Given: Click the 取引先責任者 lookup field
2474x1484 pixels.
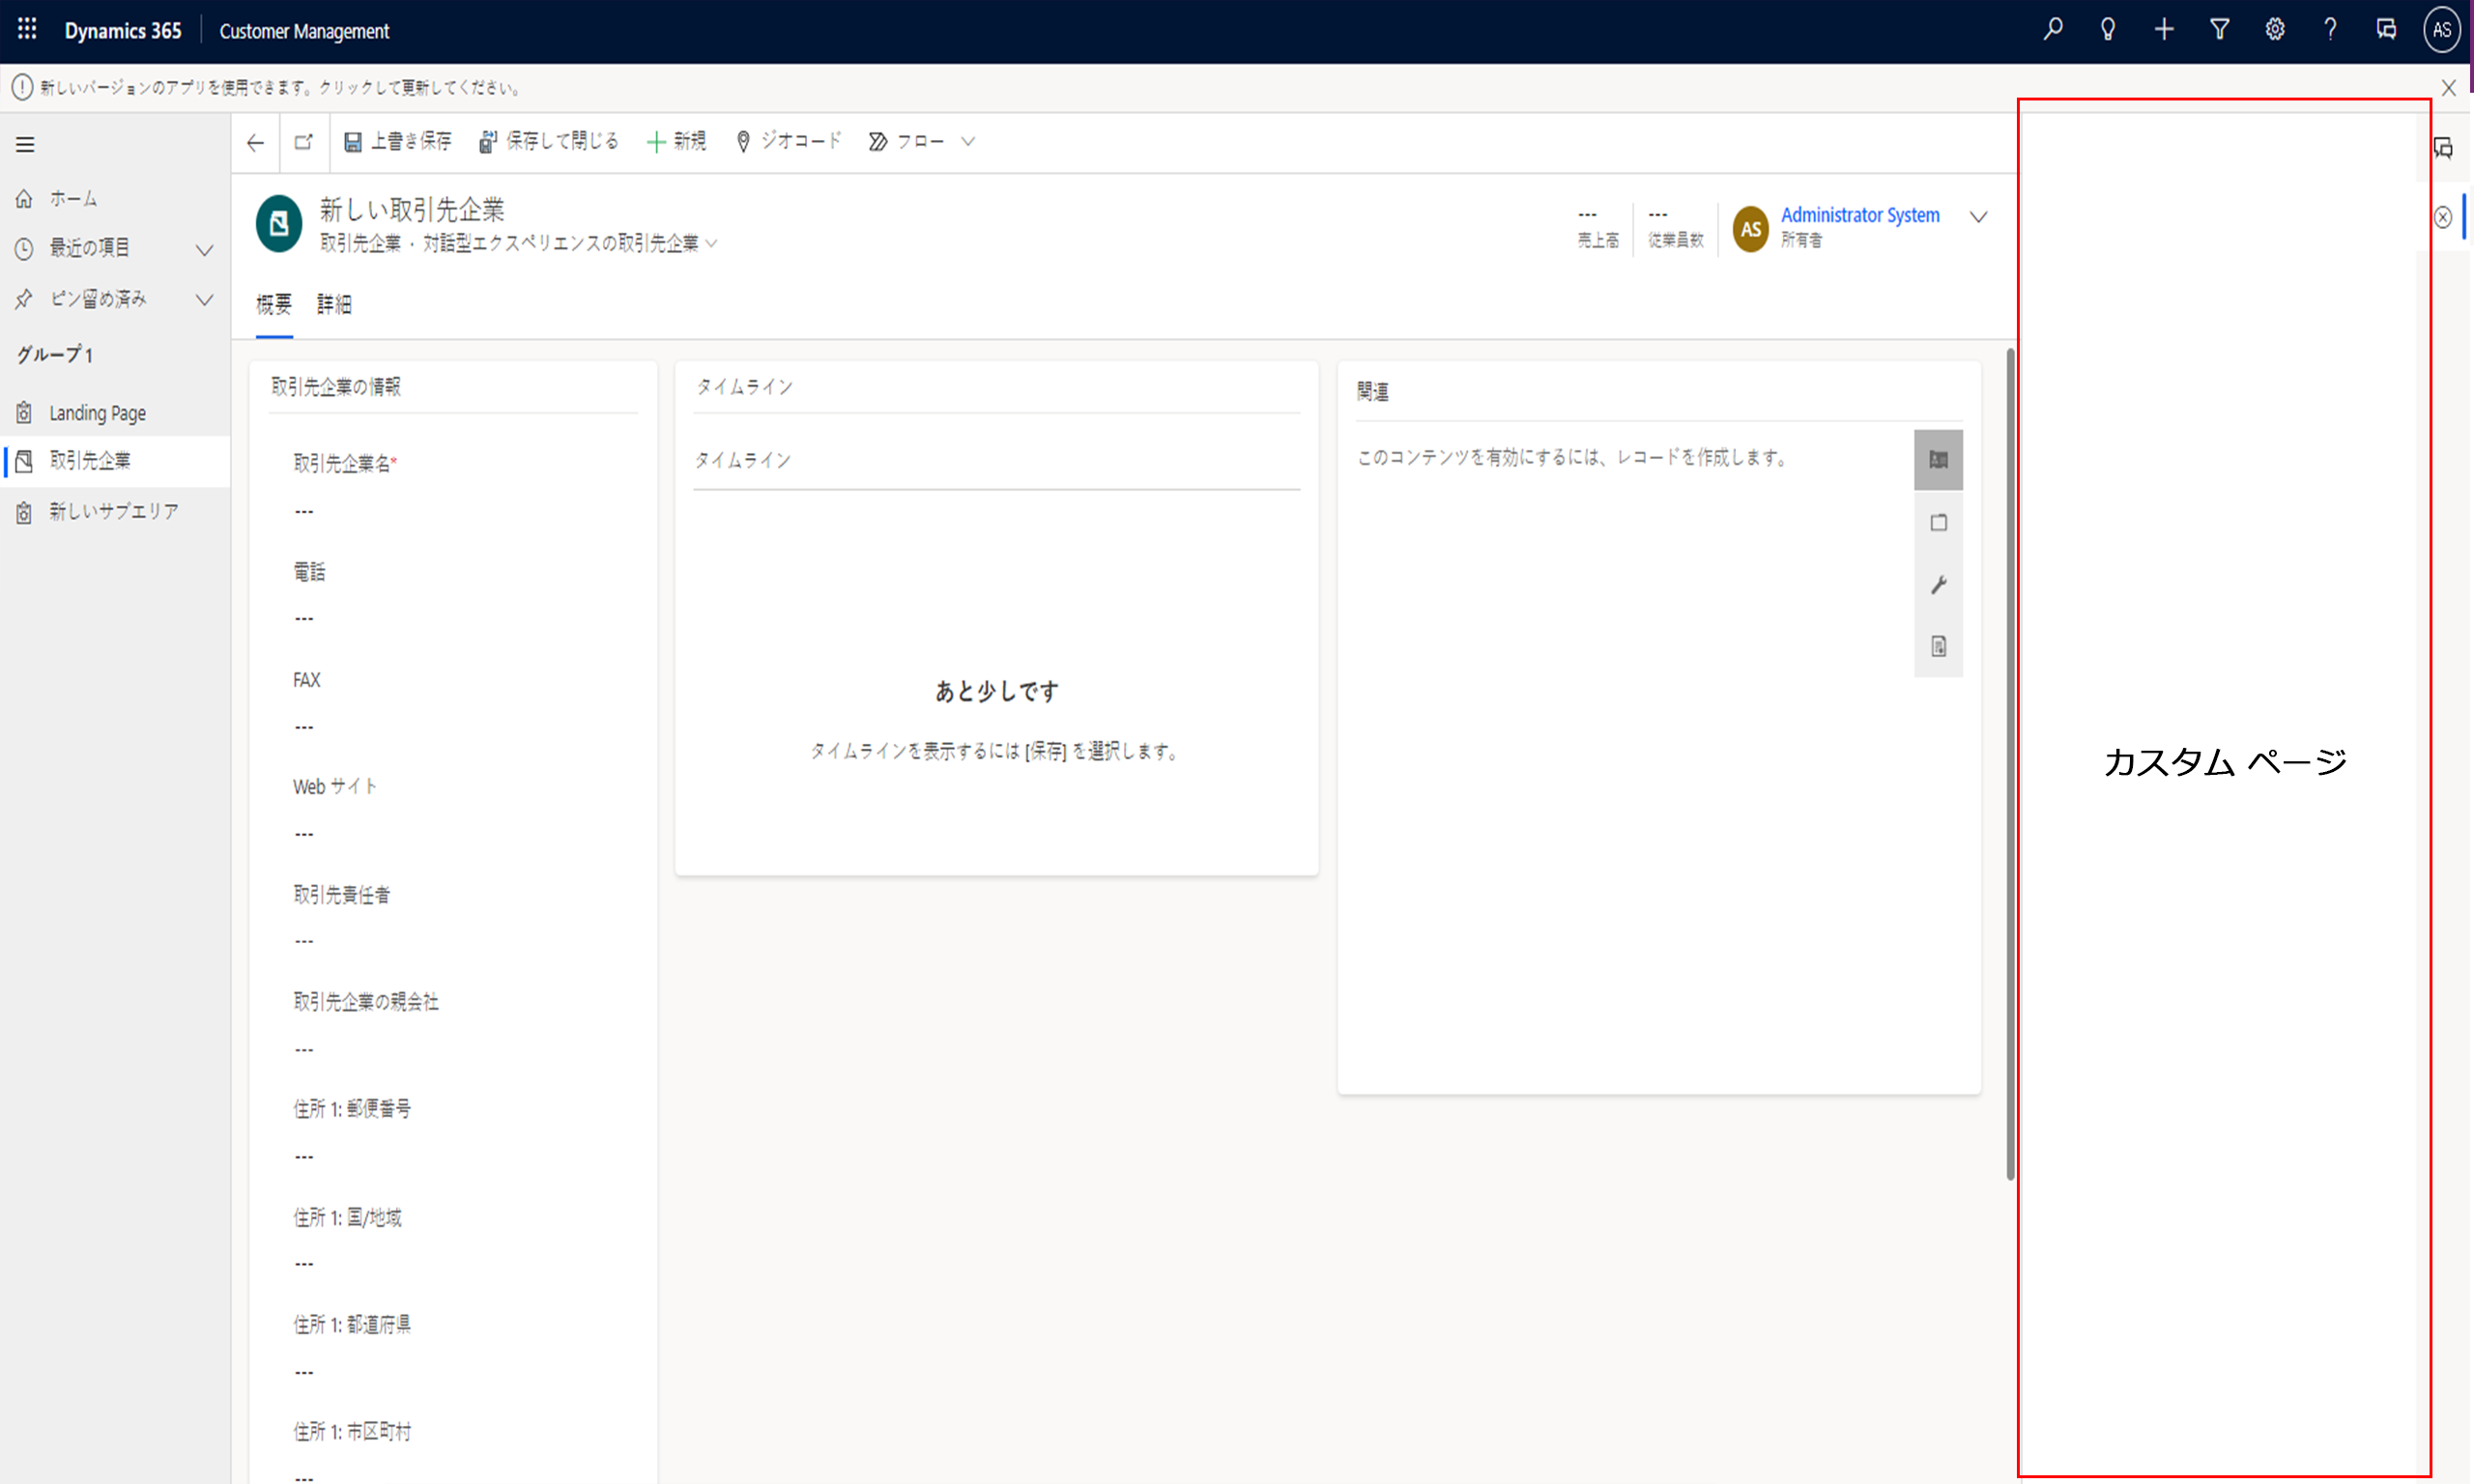Looking at the screenshot, I should 463,941.
